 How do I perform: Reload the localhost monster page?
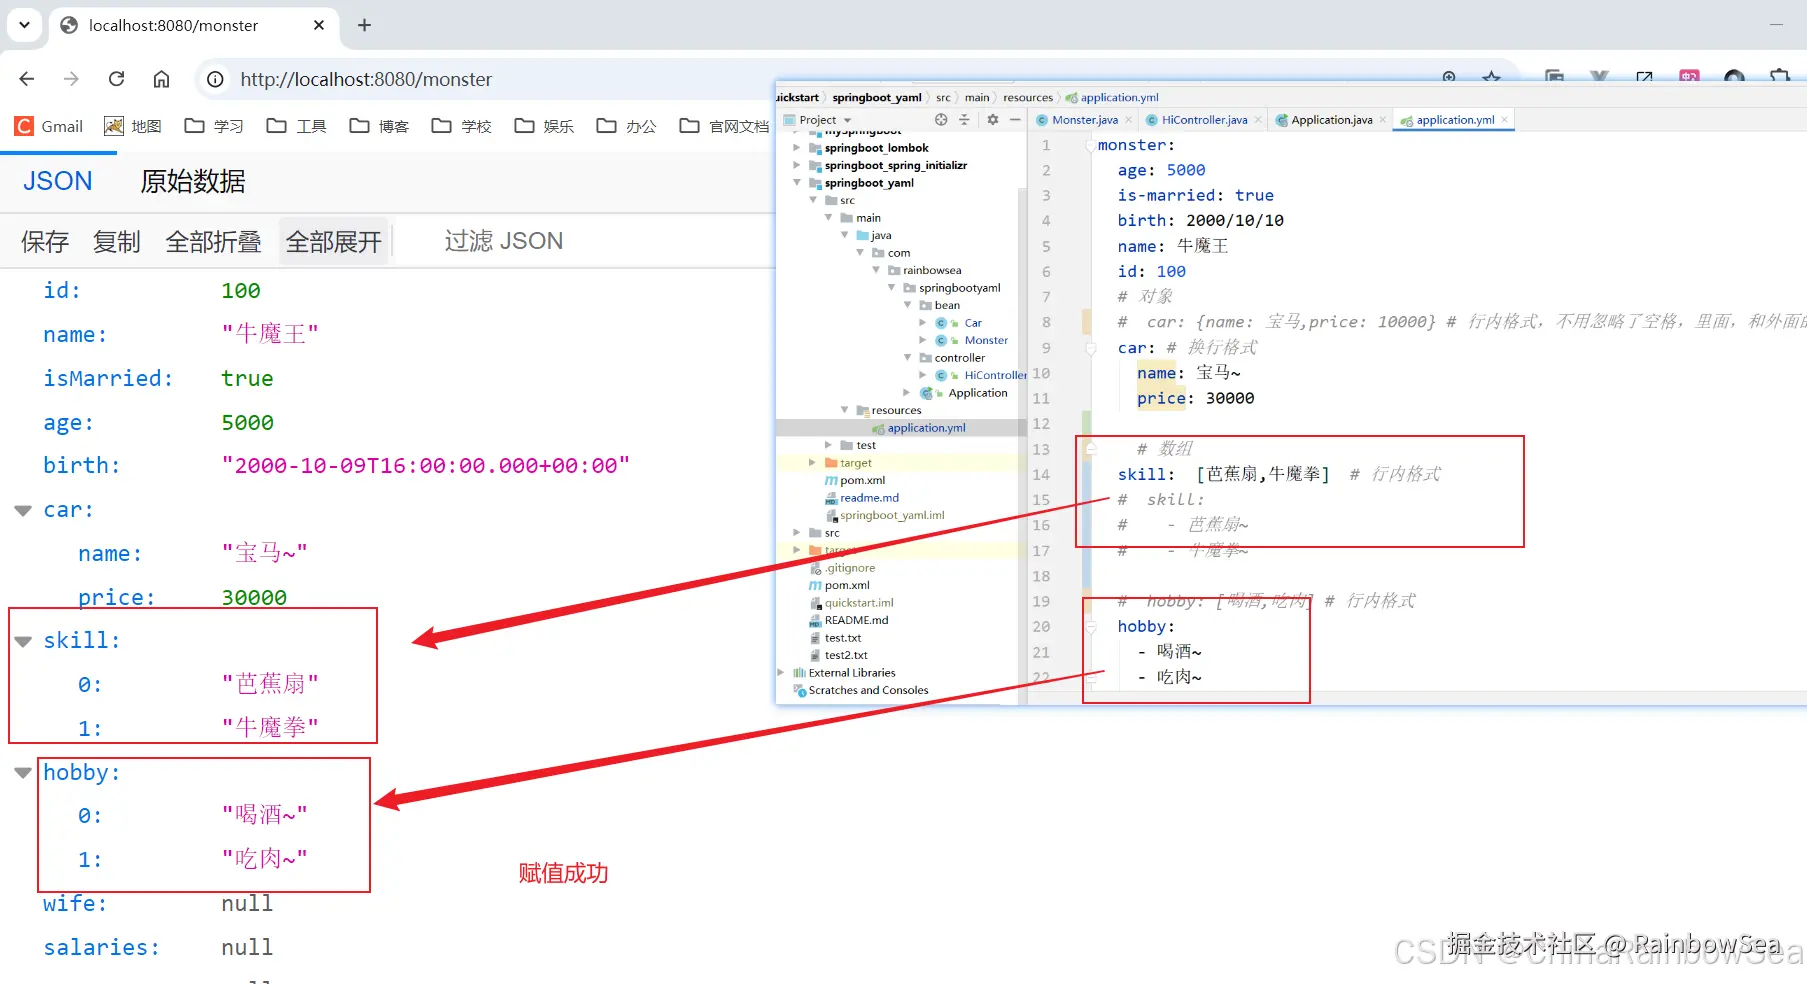[116, 79]
